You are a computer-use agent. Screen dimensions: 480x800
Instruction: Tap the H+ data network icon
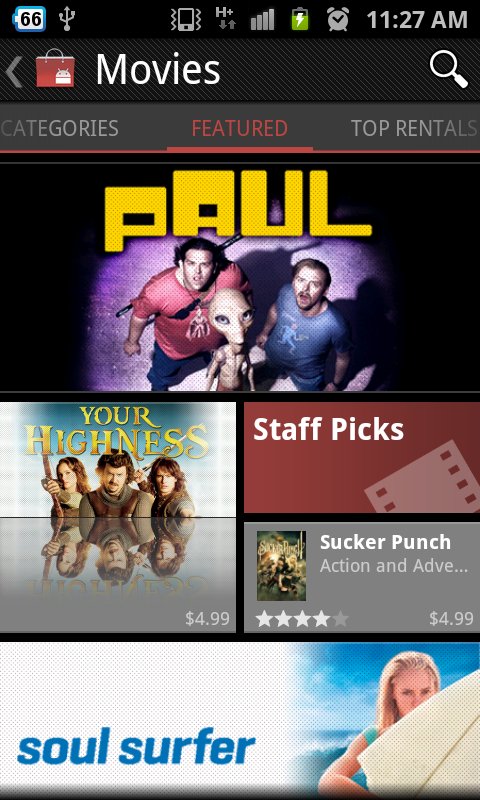225,19
